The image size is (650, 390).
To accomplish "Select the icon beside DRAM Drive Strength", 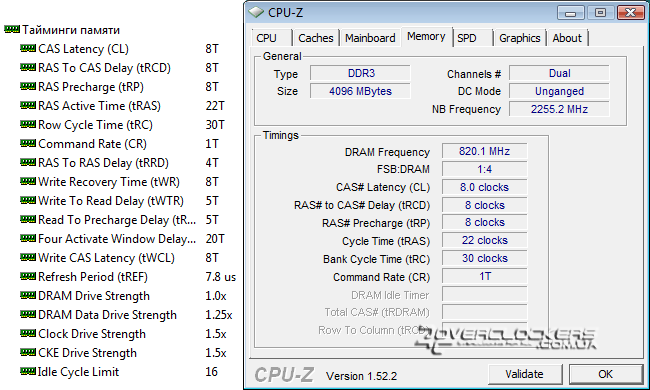I will 28,296.
